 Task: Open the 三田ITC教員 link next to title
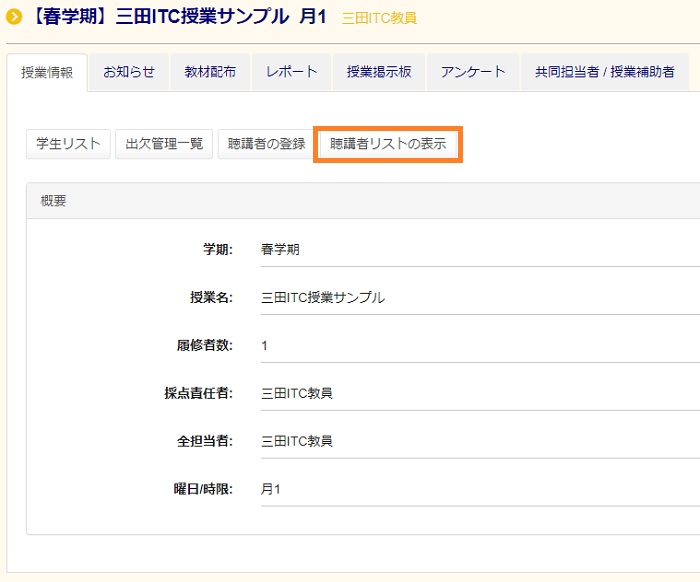click(x=379, y=18)
